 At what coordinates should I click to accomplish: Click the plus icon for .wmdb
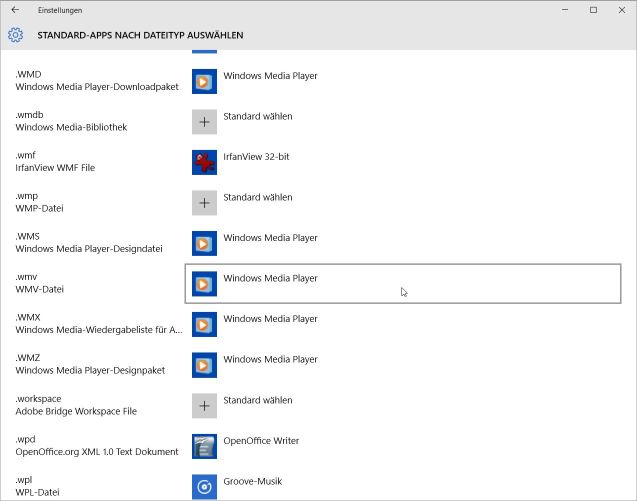point(204,122)
